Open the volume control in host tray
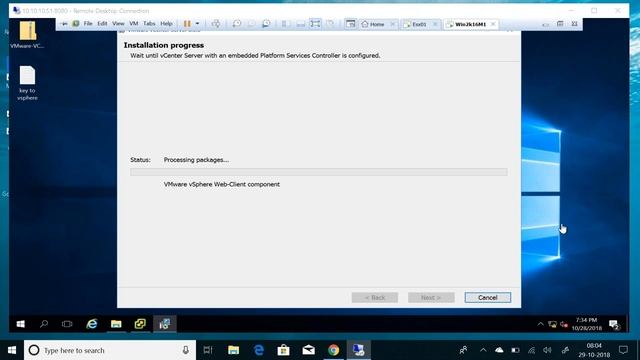Viewport: 640px width, 360px height. click(x=547, y=350)
